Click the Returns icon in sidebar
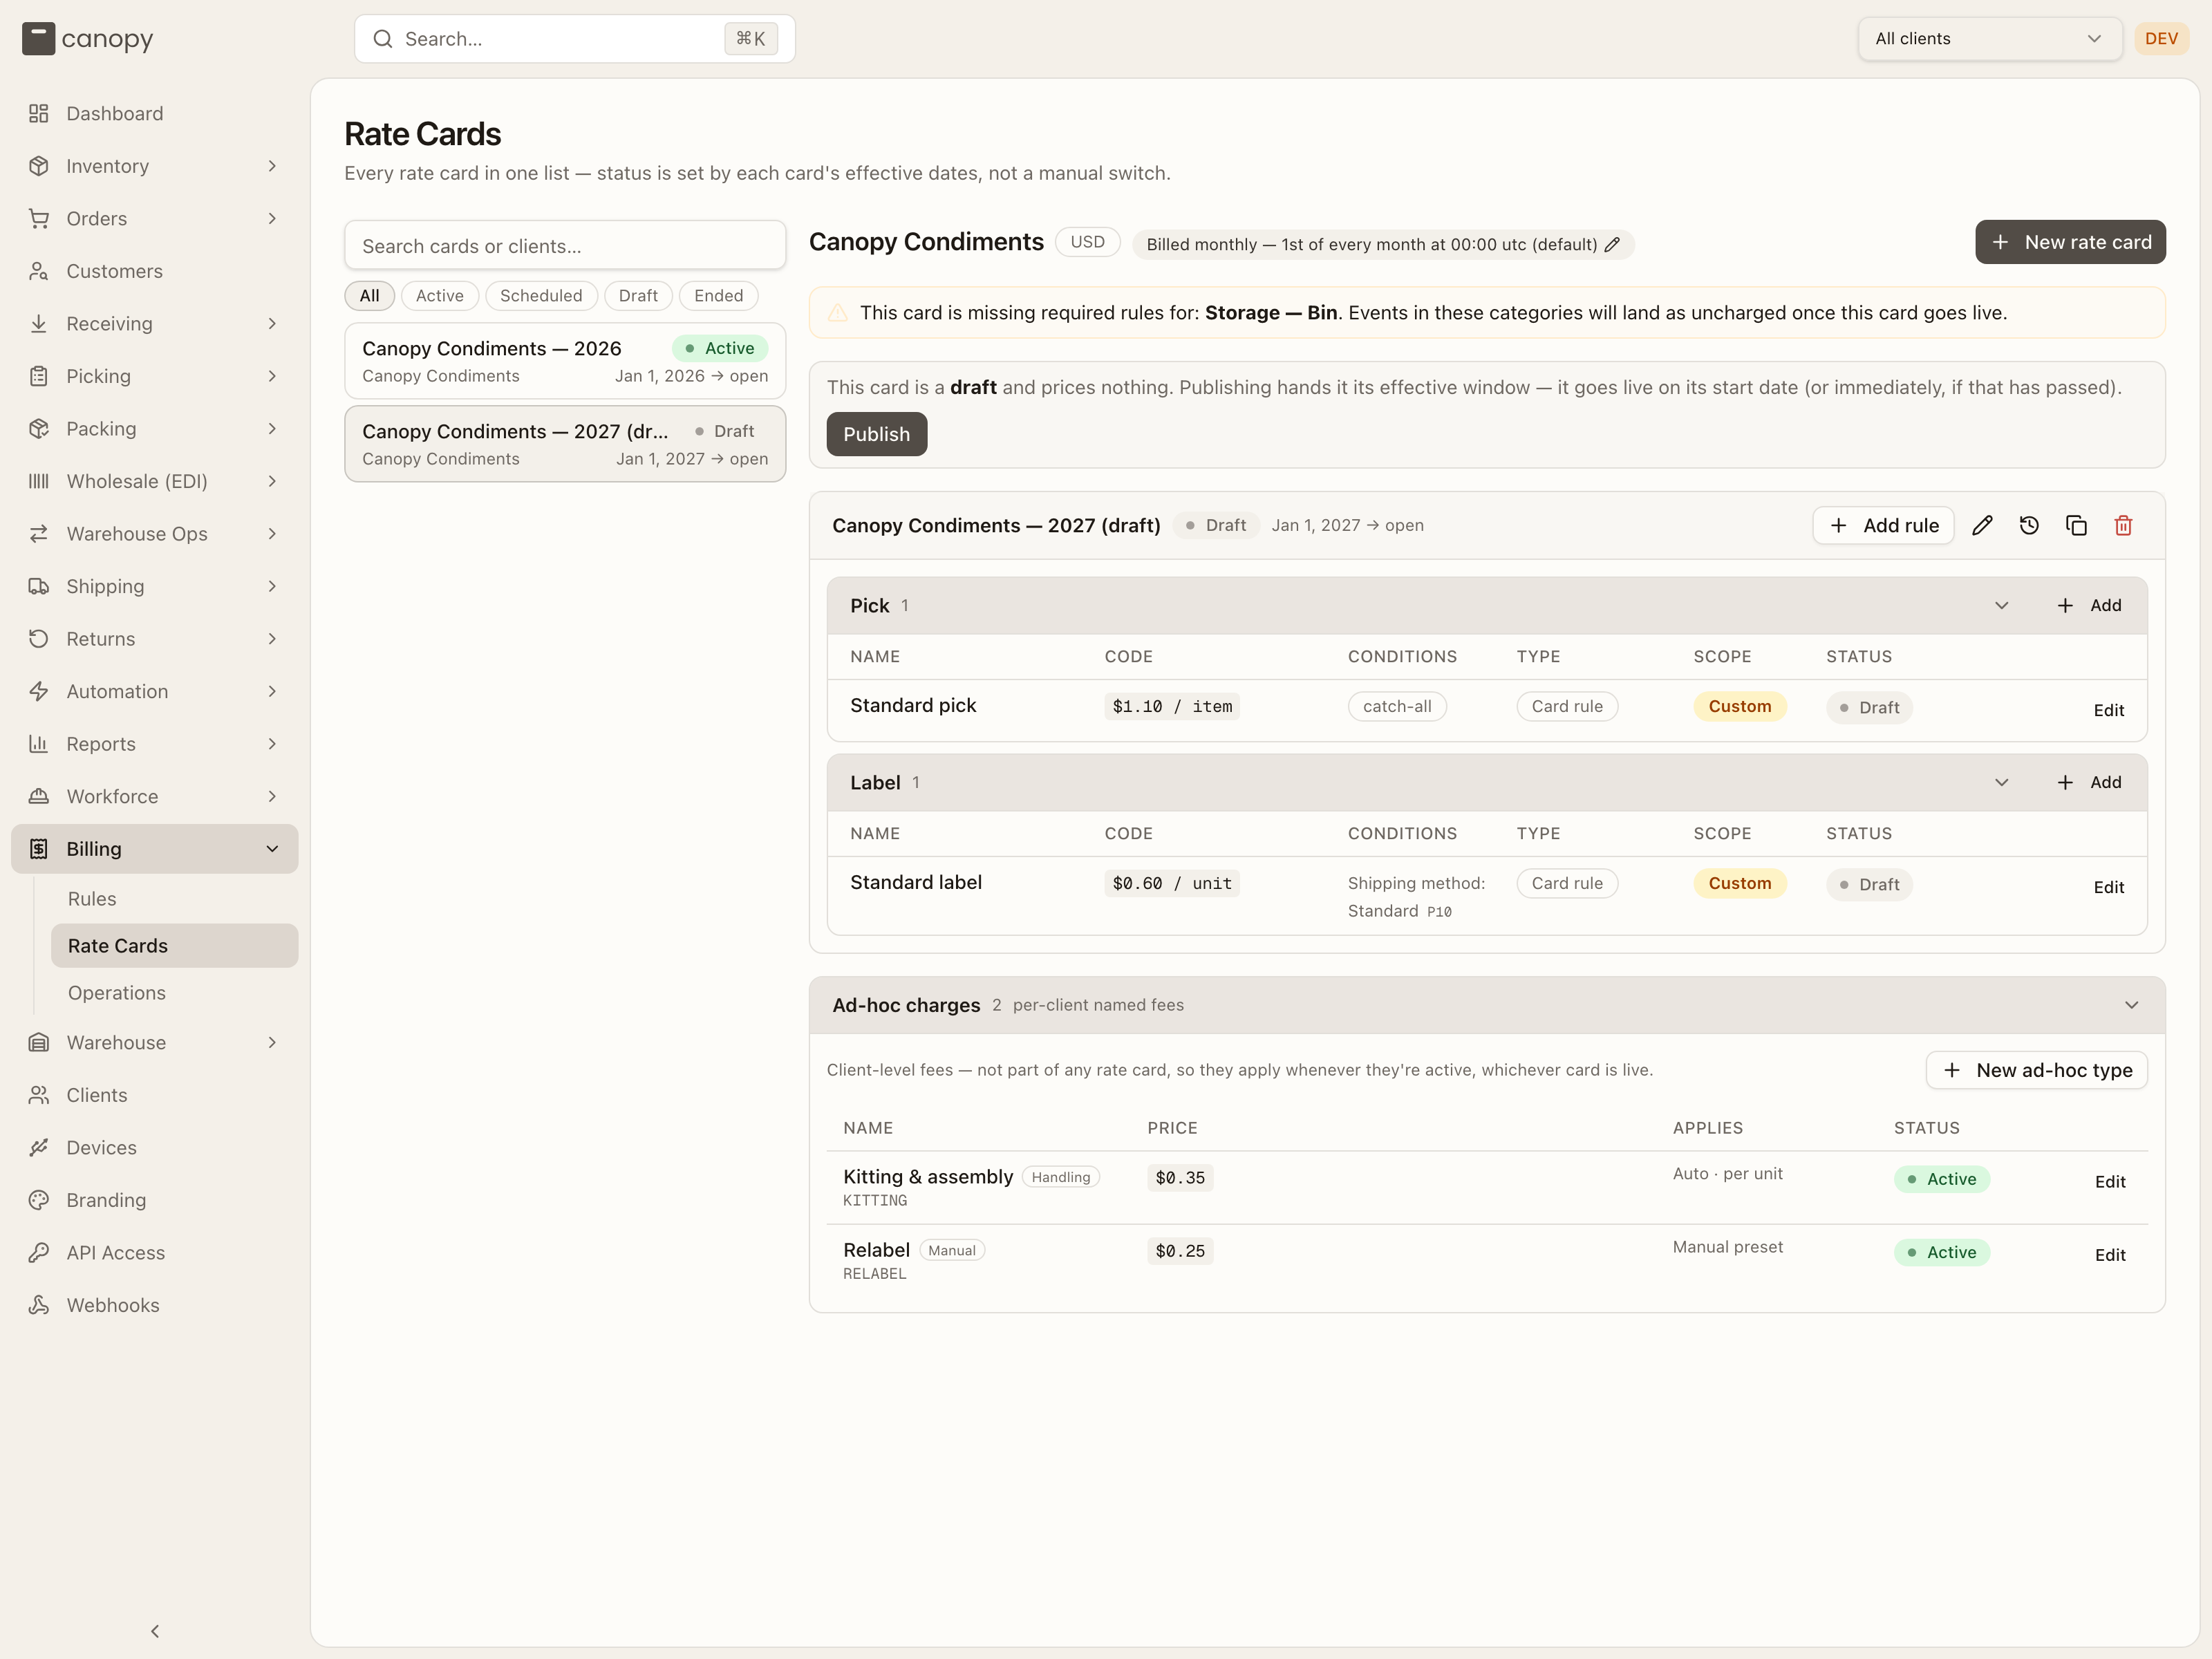The width and height of the screenshot is (2212, 1659). coord(39,639)
